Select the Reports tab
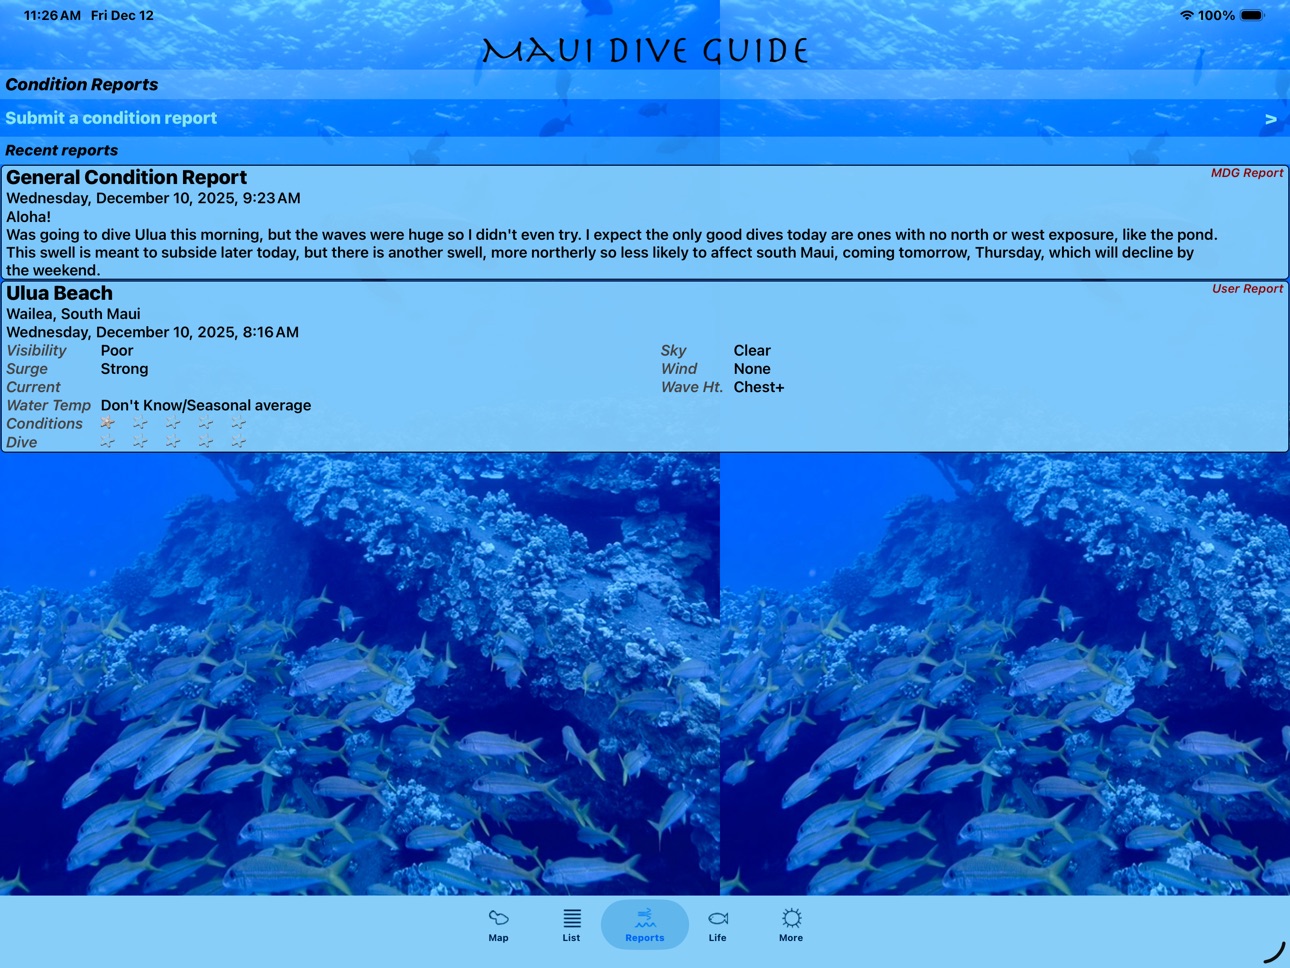Viewport: 1290px width, 968px height. click(644, 925)
